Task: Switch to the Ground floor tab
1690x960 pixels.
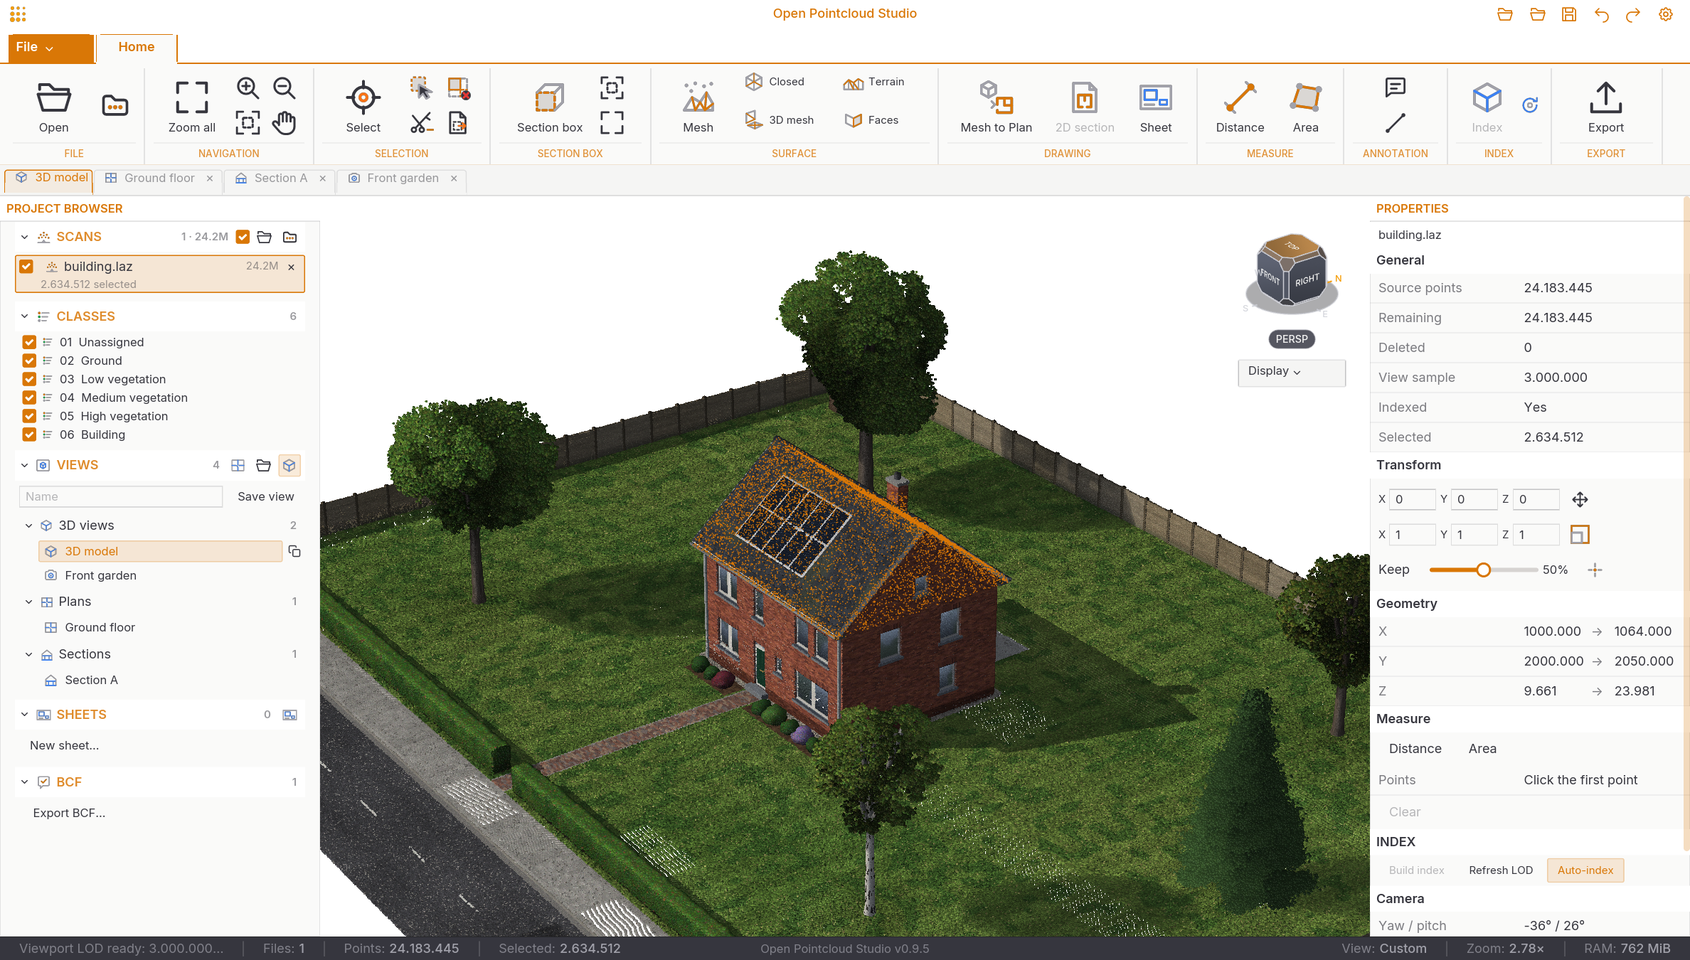Action: [x=159, y=178]
